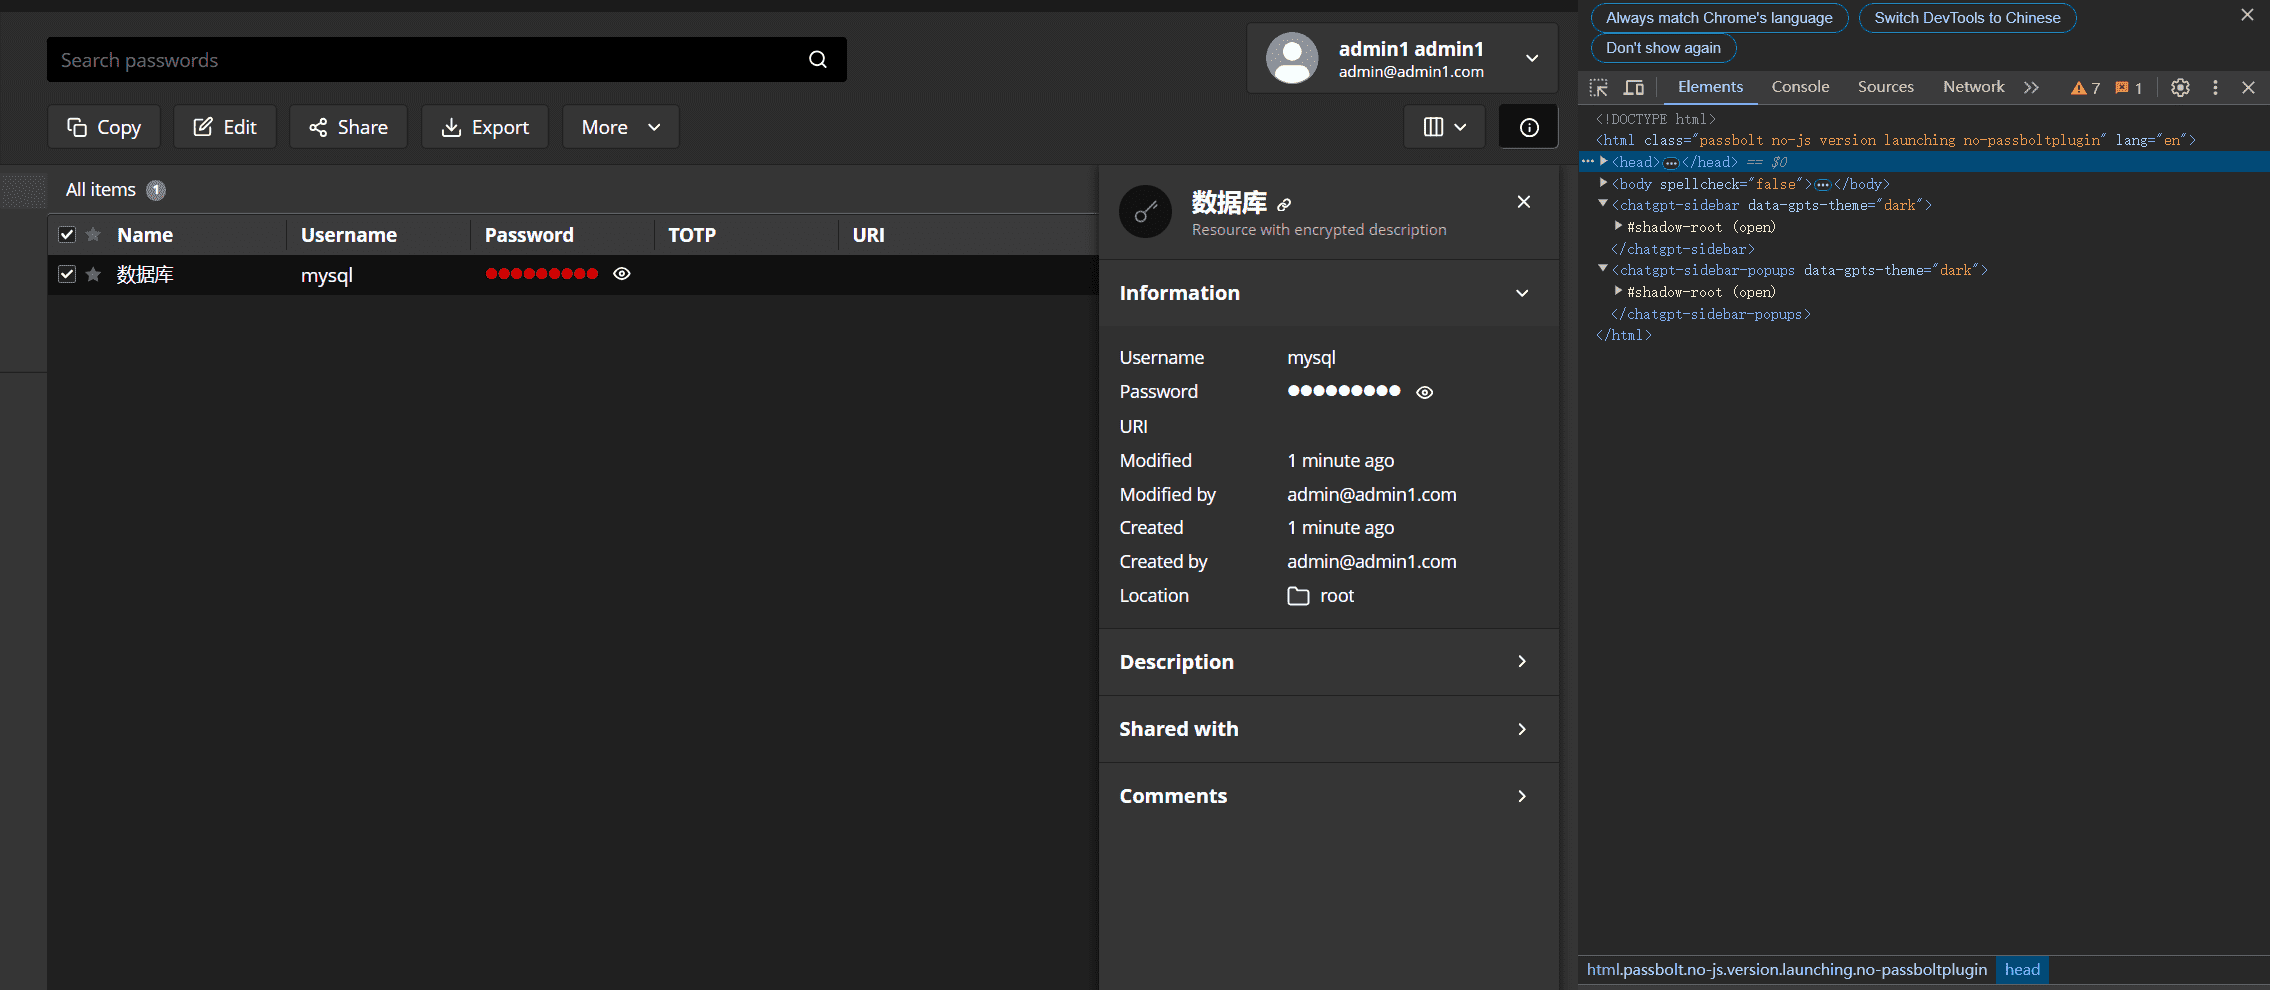The width and height of the screenshot is (2270, 990).
Task: Sort by the TOTP column header
Action: (x=692, y=235)
